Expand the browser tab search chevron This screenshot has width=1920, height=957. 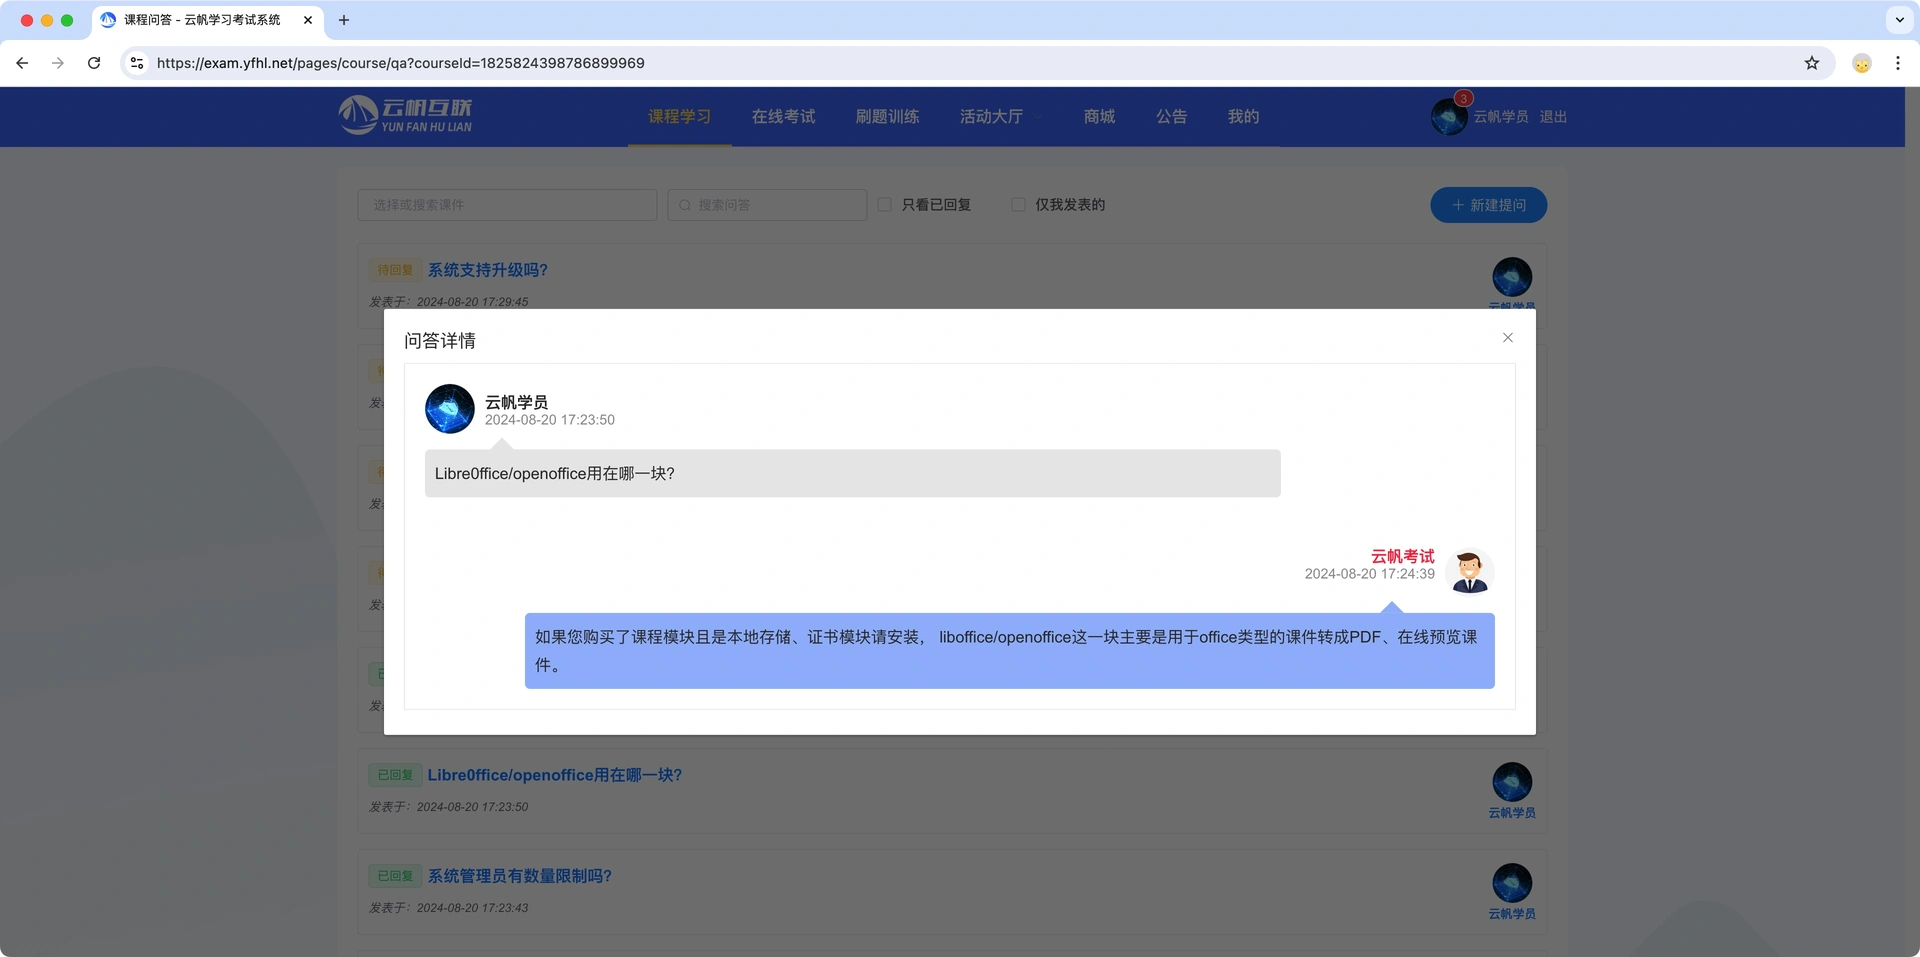(1900, 20)
